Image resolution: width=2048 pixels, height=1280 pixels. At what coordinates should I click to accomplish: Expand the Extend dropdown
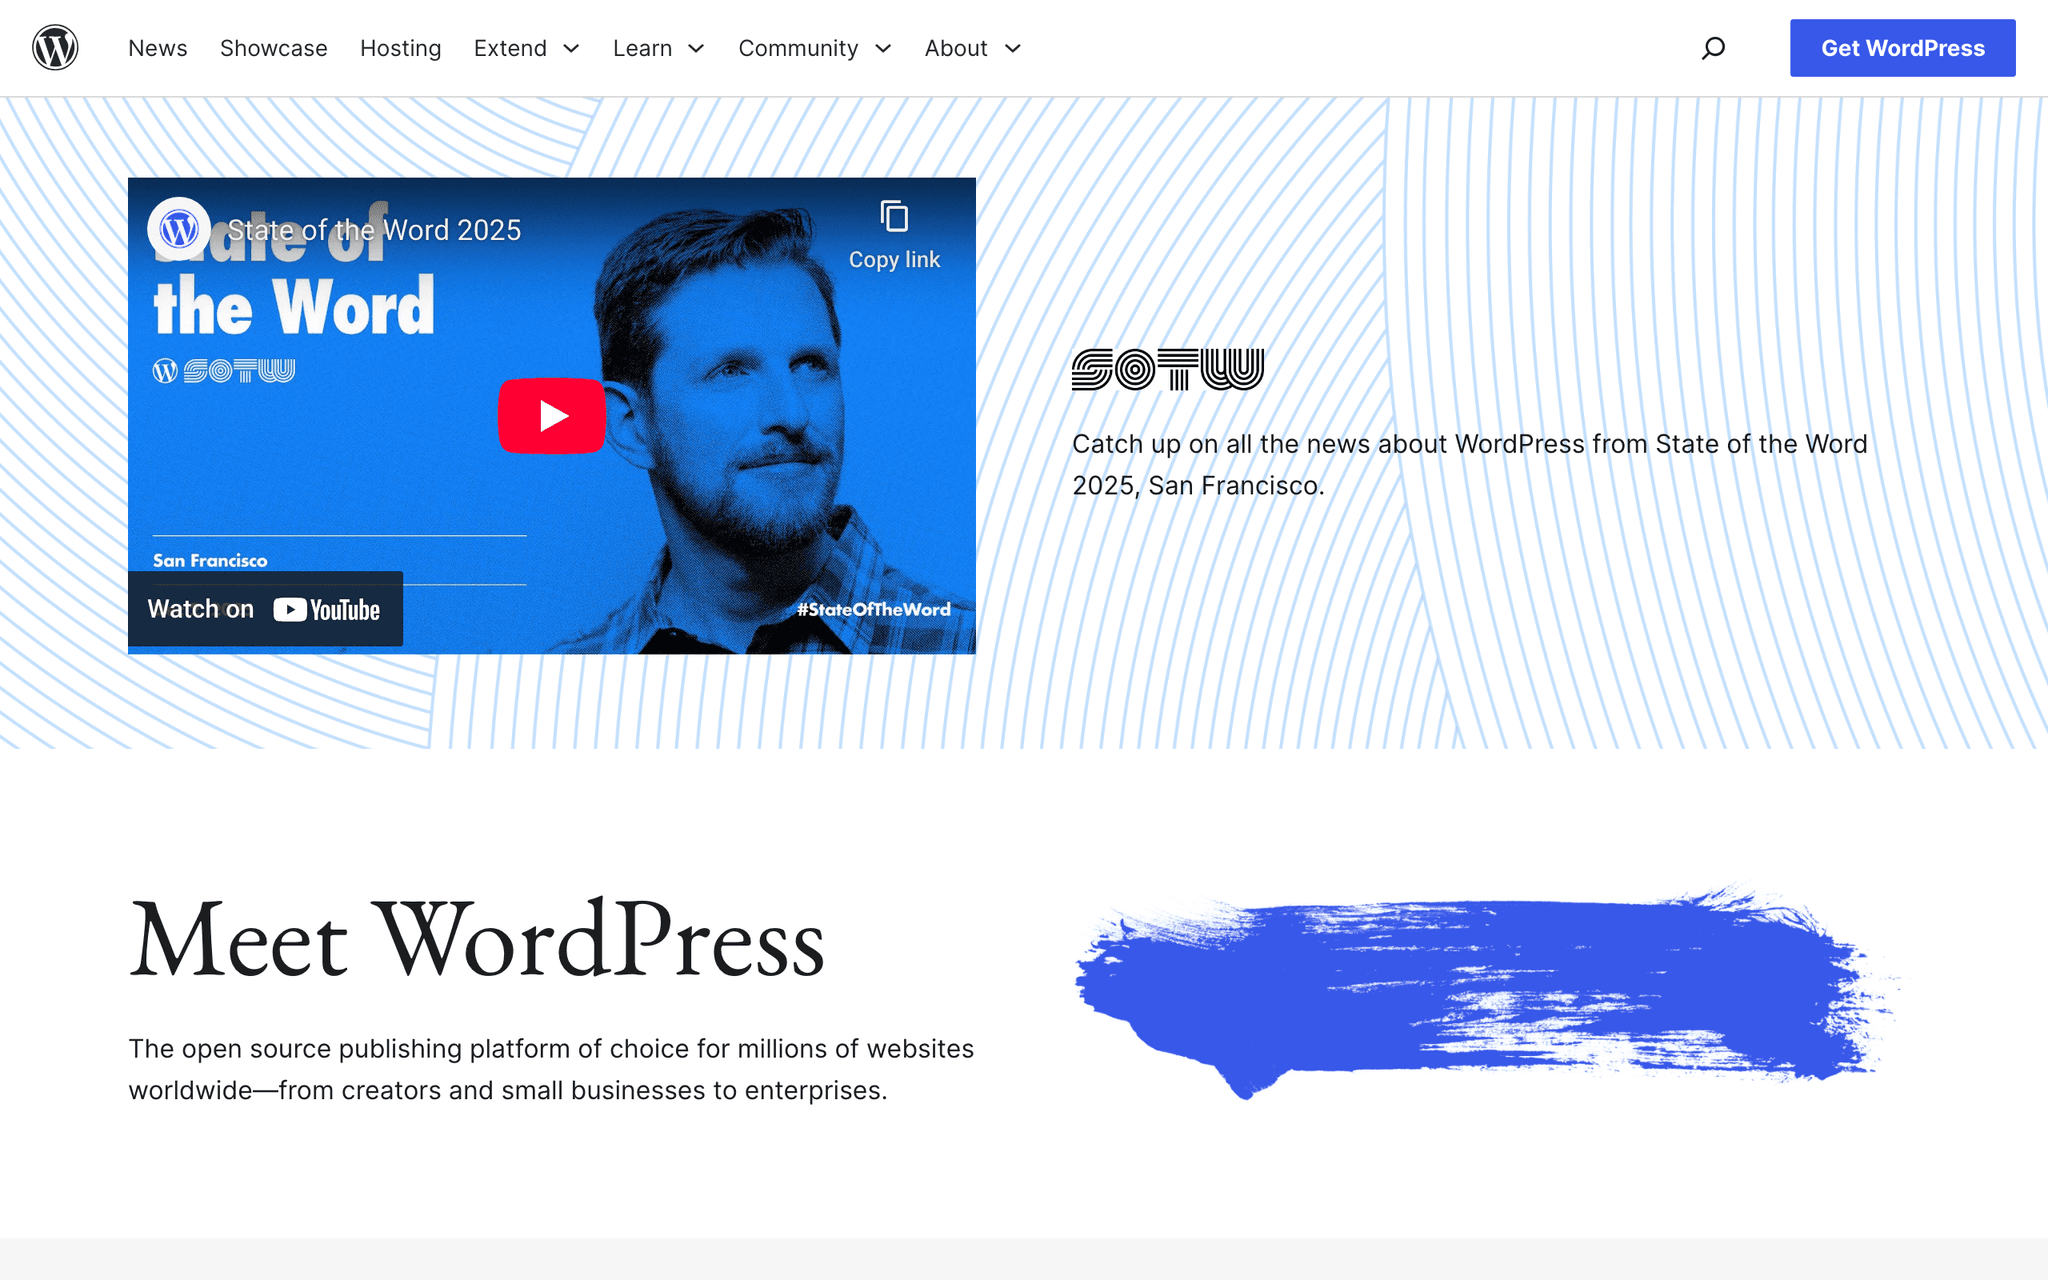click(x=527, y=47)
